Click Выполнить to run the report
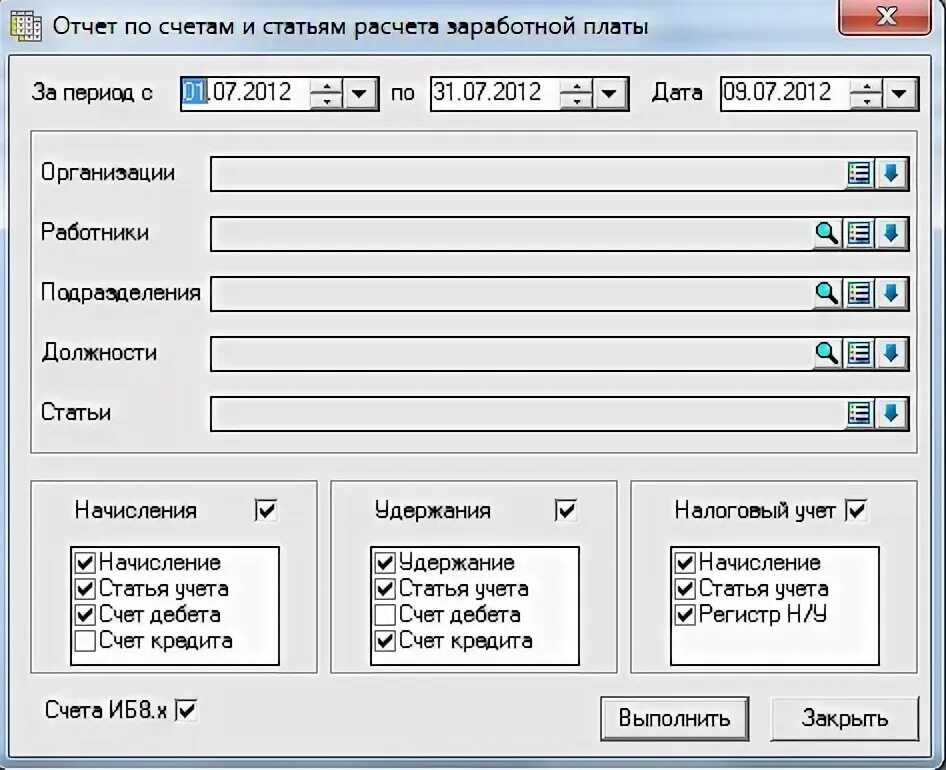Viewport: 946px width, 770px height. point(675,719)
